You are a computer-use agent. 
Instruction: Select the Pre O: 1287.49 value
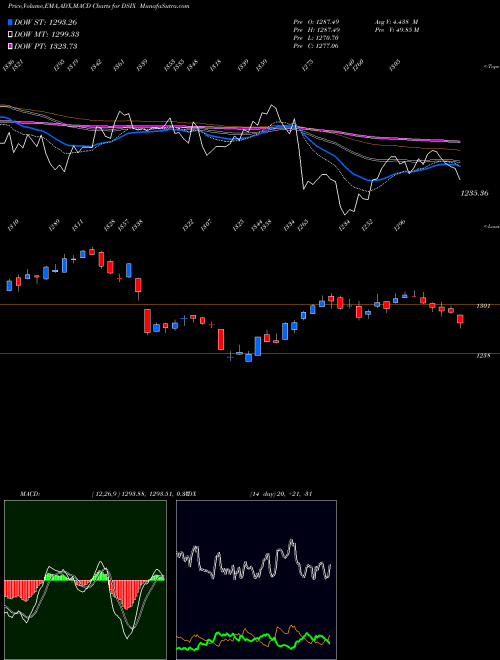(316, 21)
